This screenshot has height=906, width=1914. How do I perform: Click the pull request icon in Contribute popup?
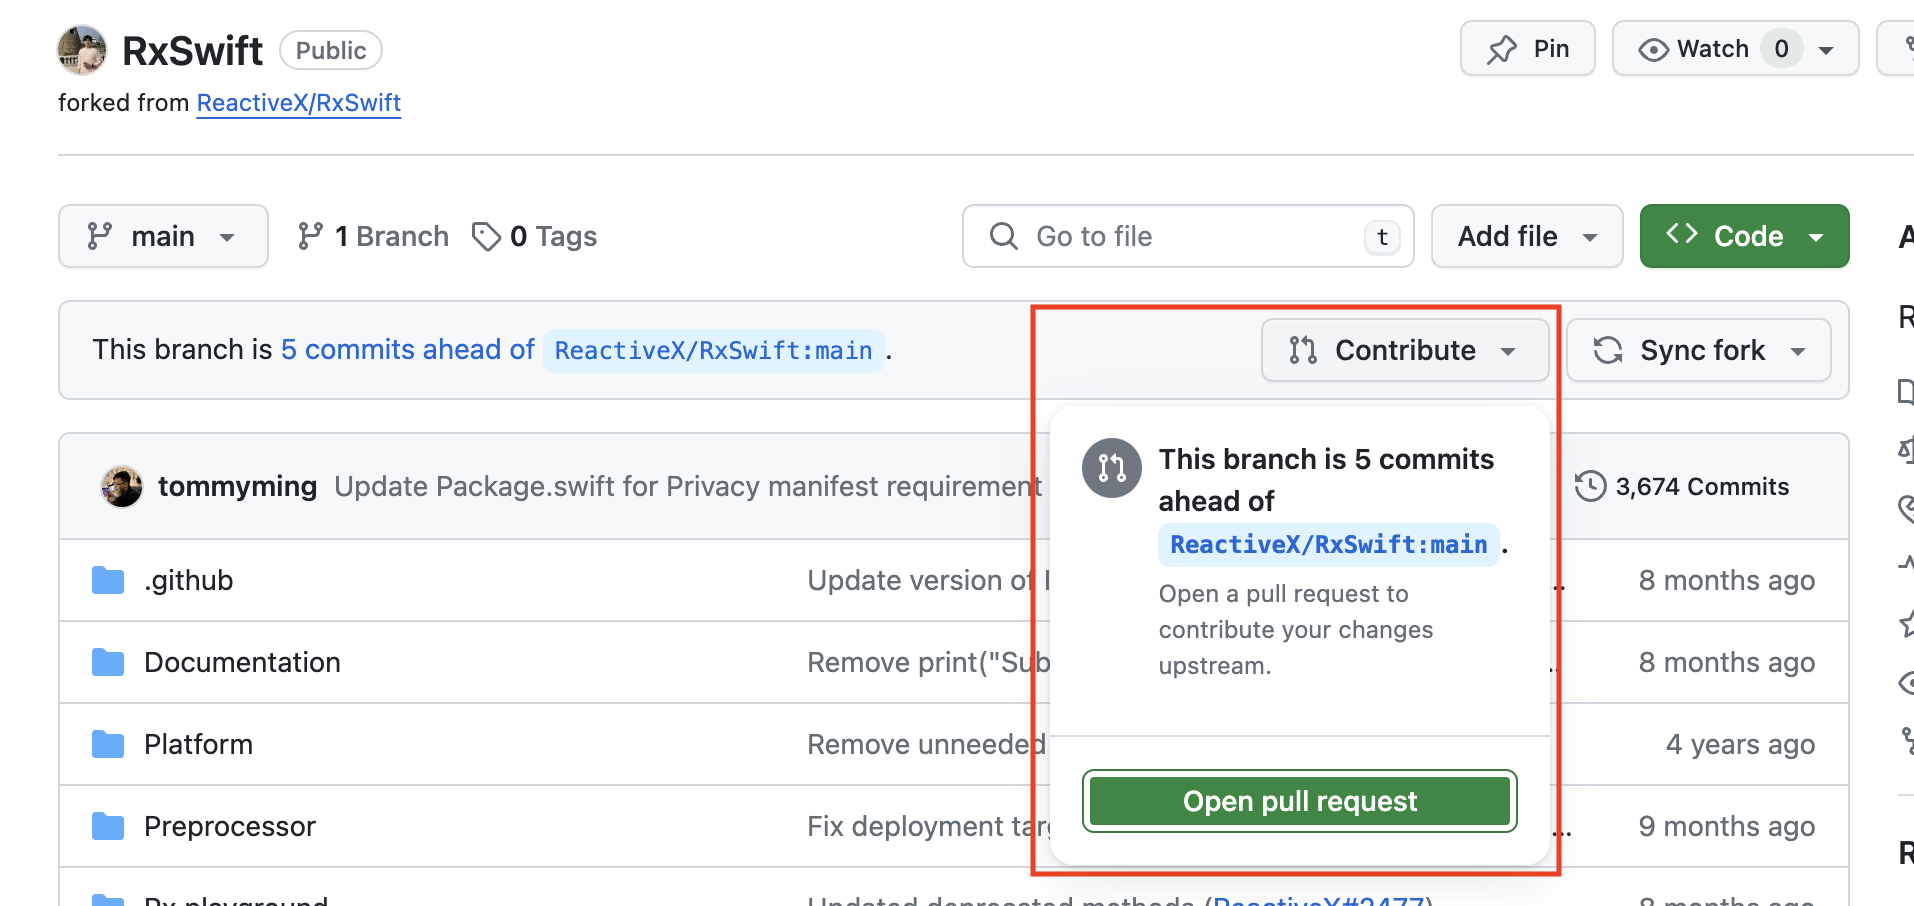pyautogui.click(x=1112, y=468)
